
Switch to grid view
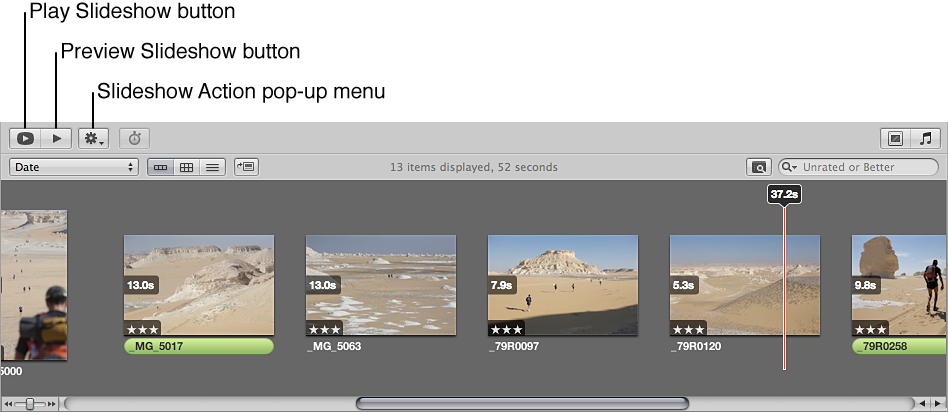pos(187,167)
